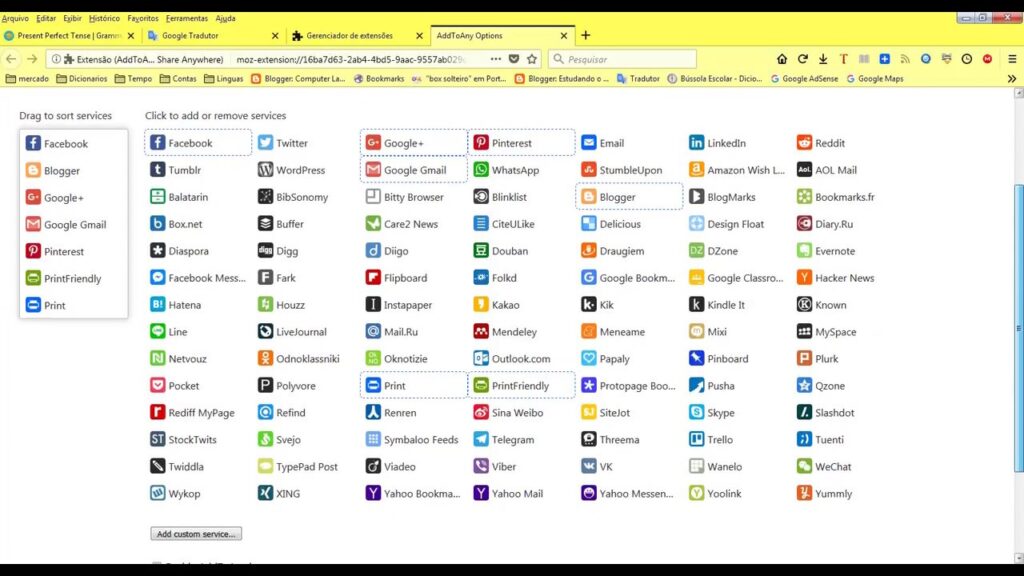
Task: Toggle off Google Gmail in grid
Action: coord(413,170)
